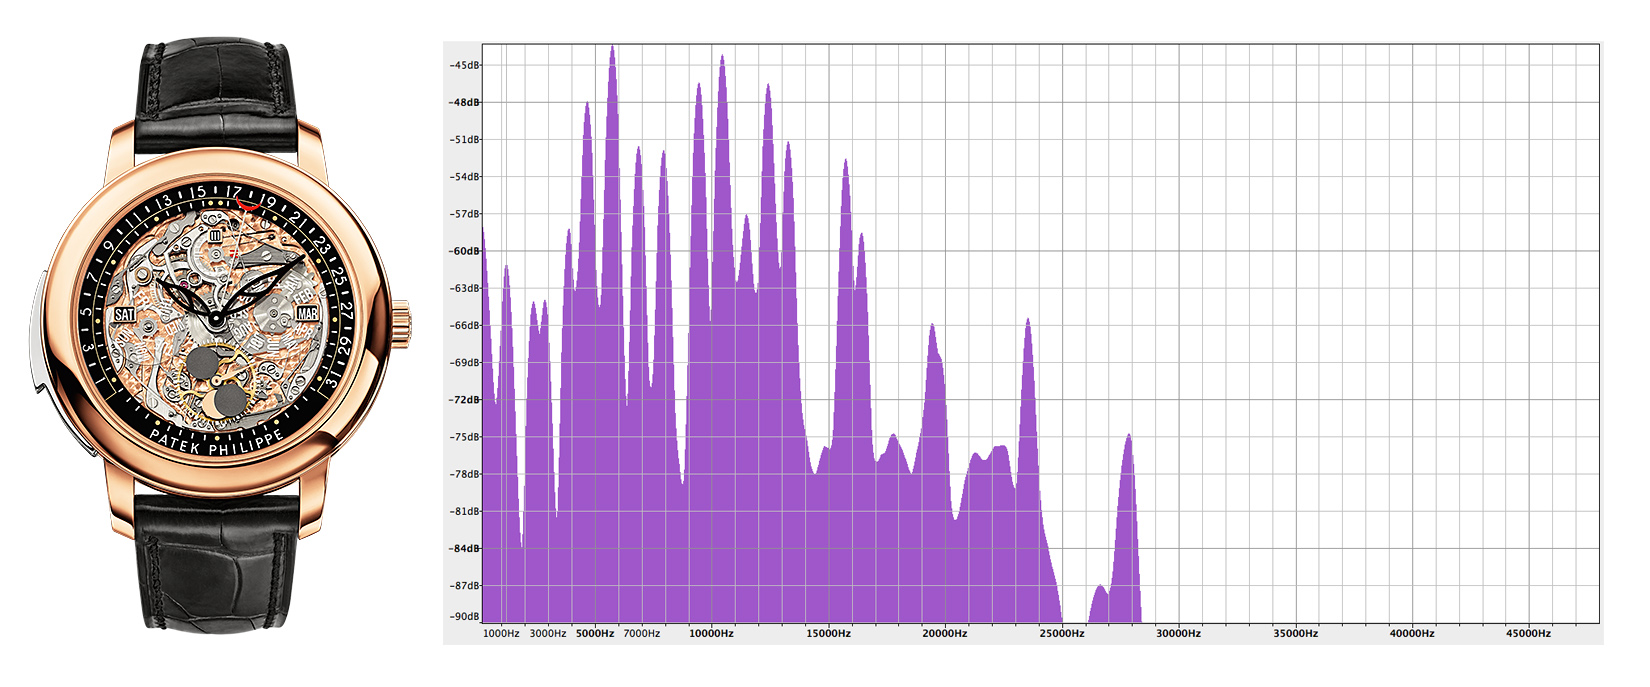Click the -63dB axis label
This screenshot has width=1650, height=687.
point(464,288)
